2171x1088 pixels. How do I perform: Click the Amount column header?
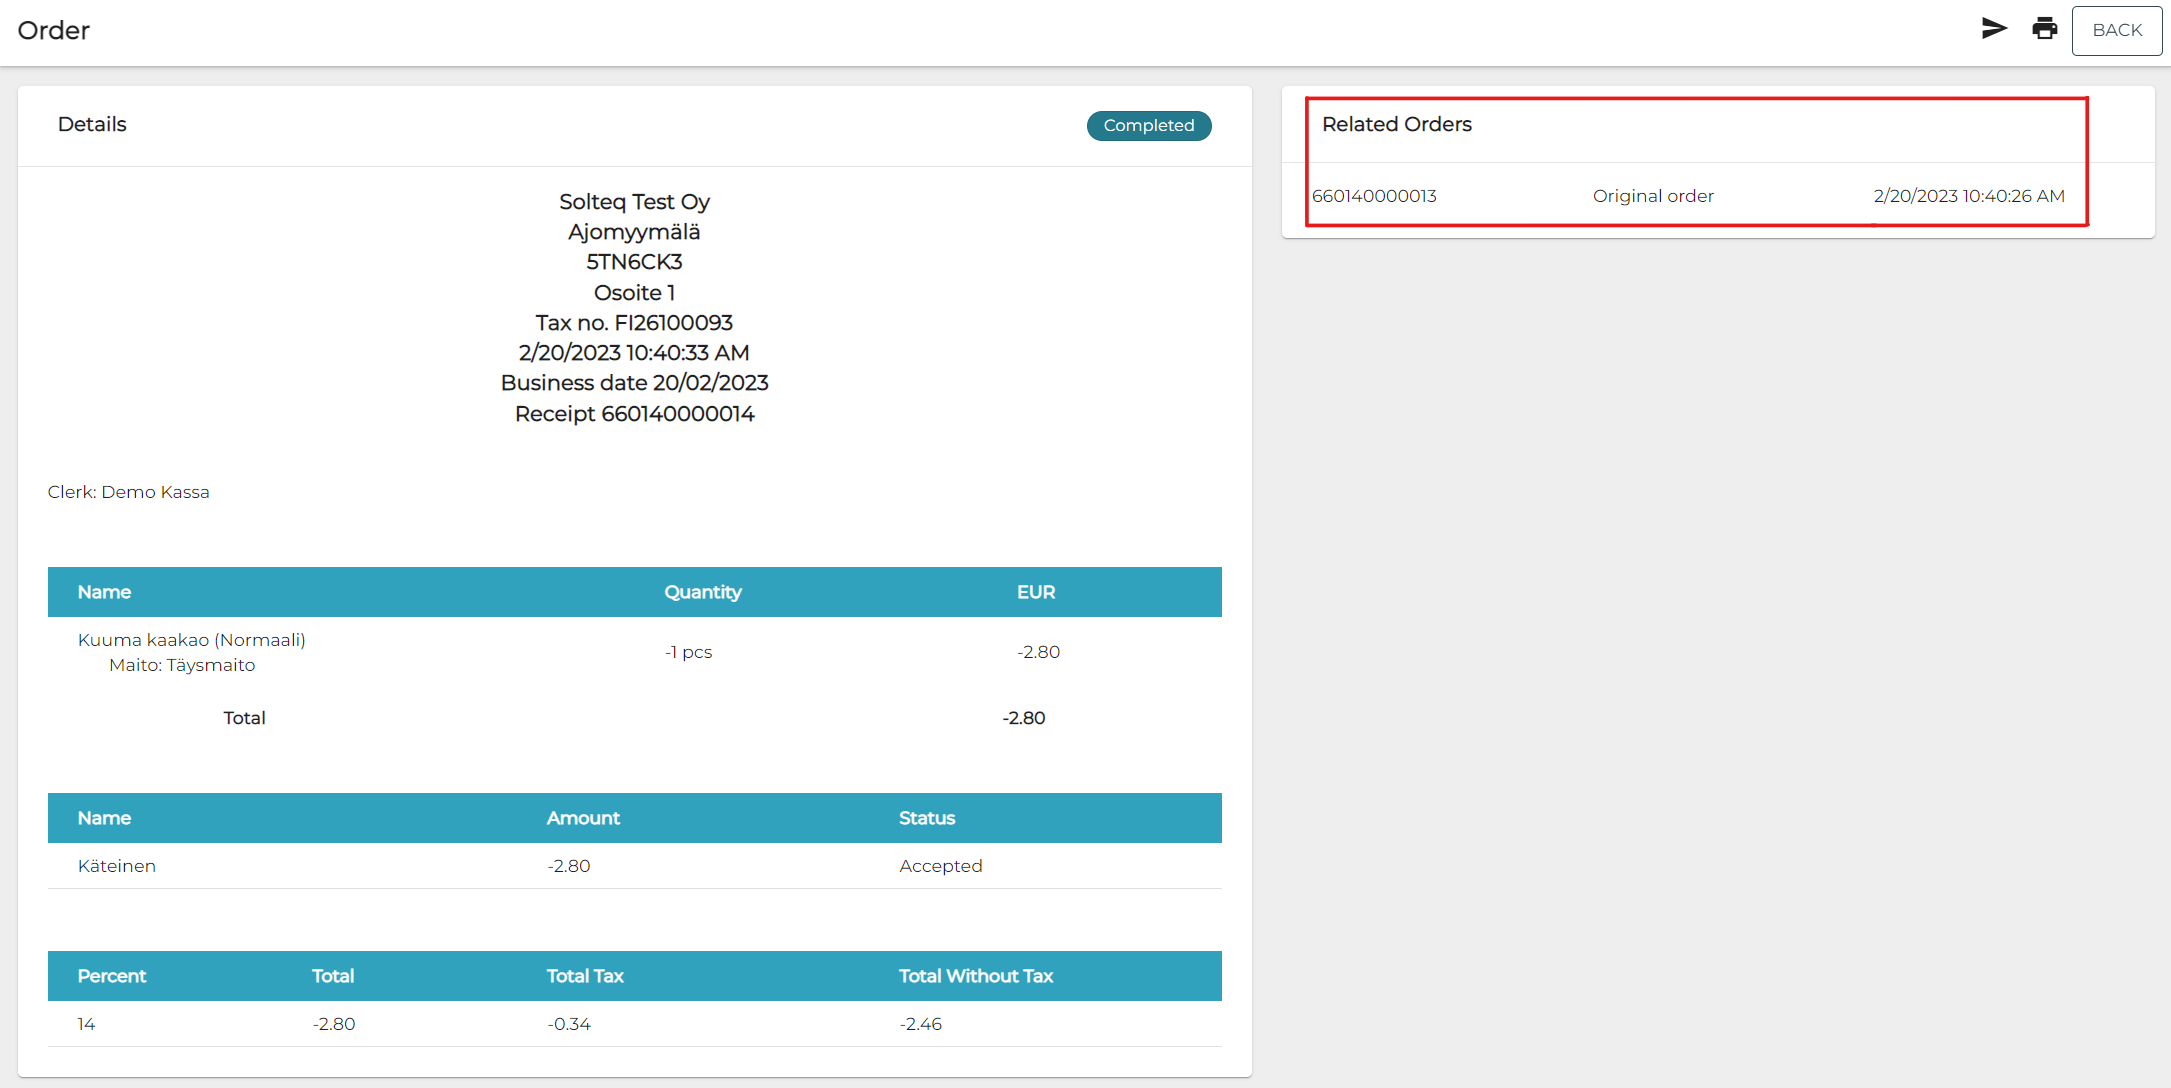(x=583, y=818)
